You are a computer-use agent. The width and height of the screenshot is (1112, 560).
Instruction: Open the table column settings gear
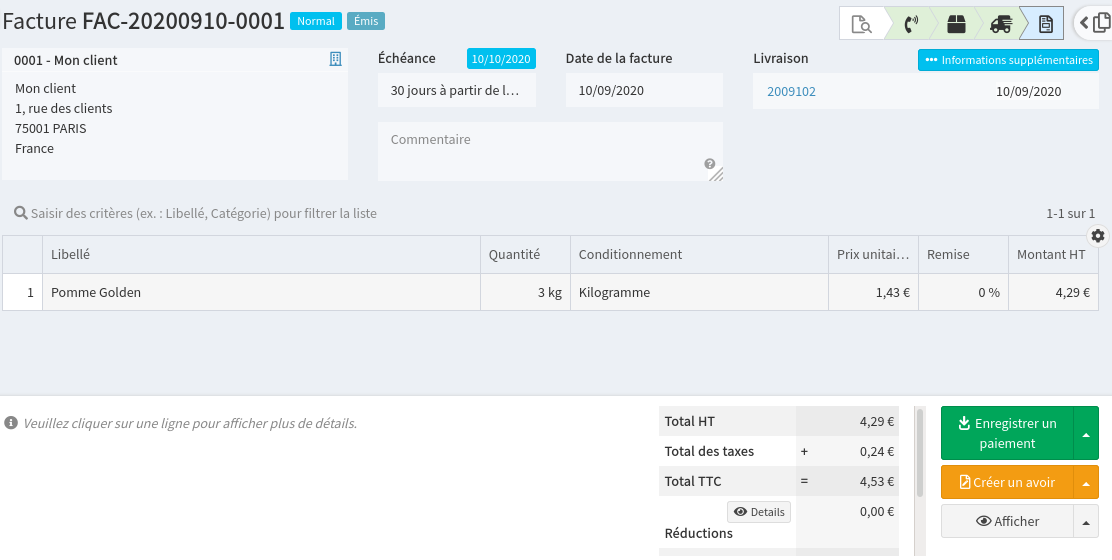pos(1098,235)
